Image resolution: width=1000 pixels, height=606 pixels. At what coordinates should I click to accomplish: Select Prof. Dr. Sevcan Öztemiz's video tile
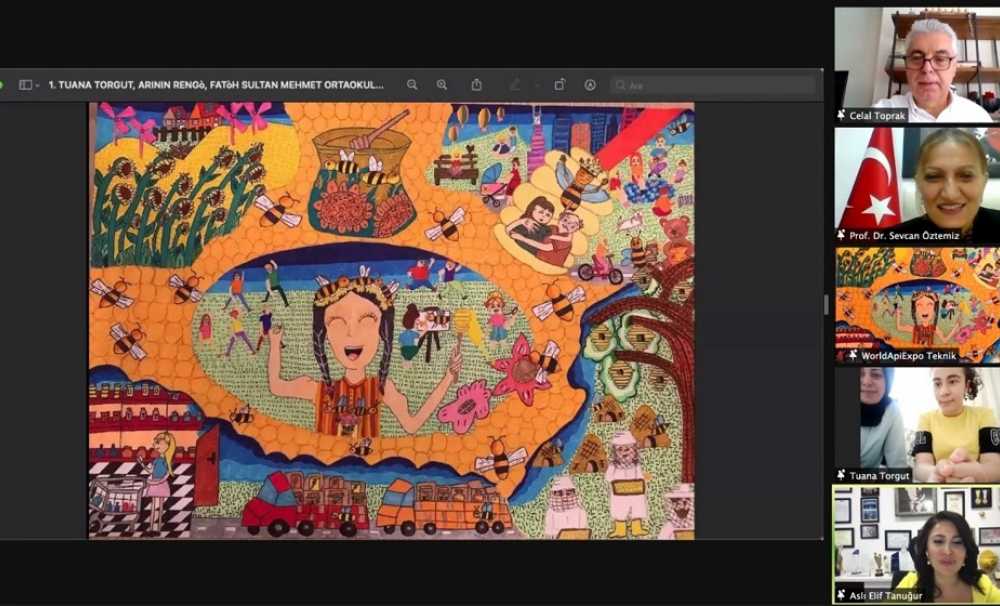tap(917, 185)
